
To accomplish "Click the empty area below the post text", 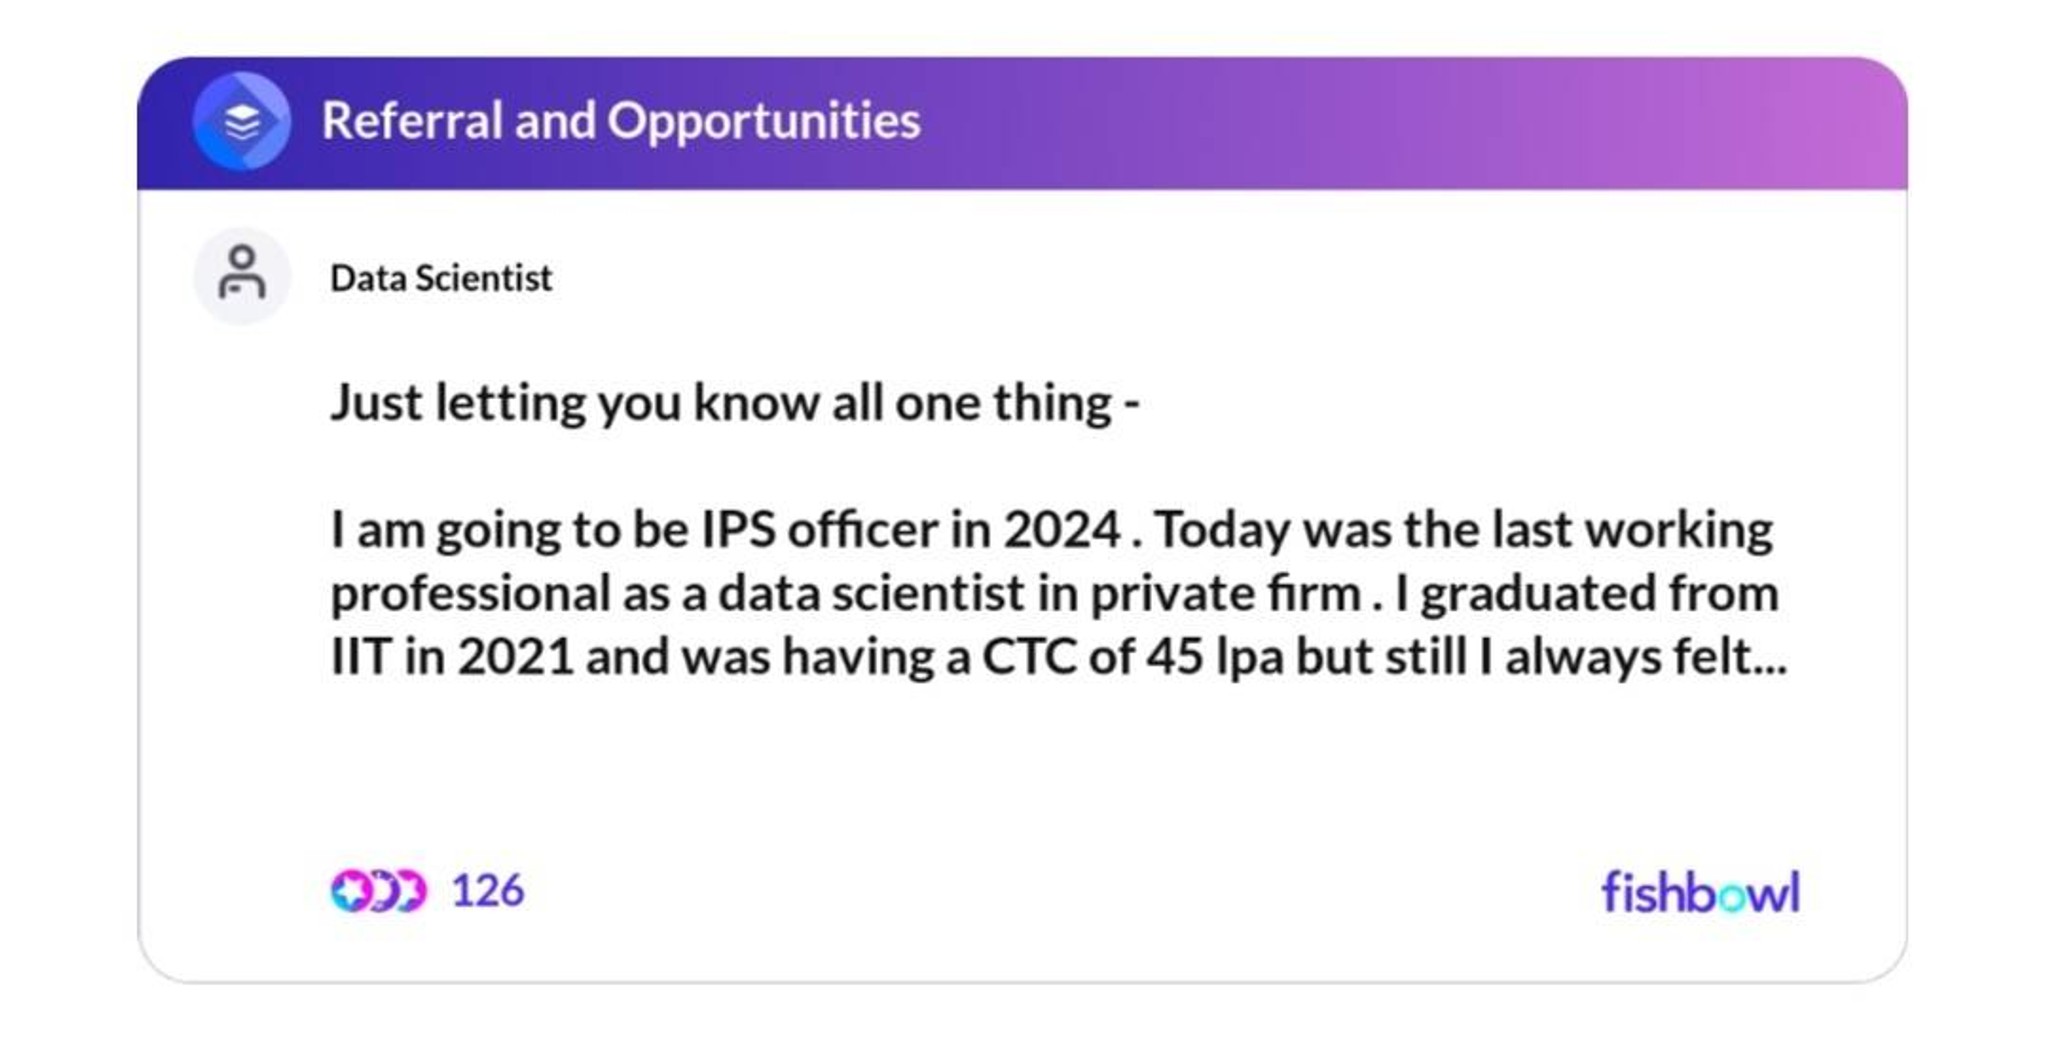I will 1020,770.
